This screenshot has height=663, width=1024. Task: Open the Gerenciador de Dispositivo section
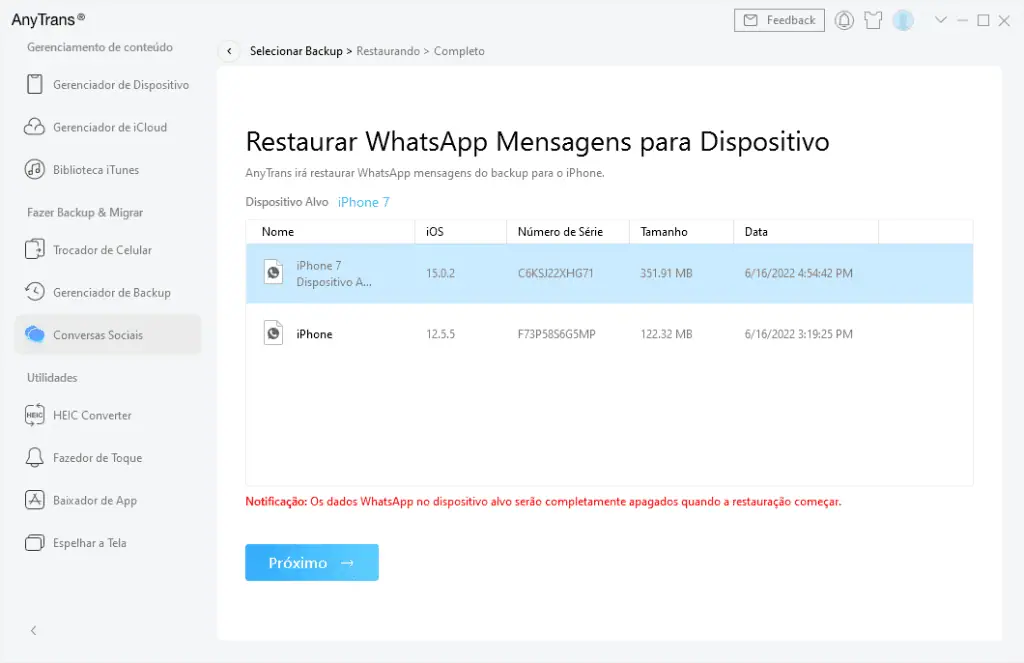tap(115, 84)
